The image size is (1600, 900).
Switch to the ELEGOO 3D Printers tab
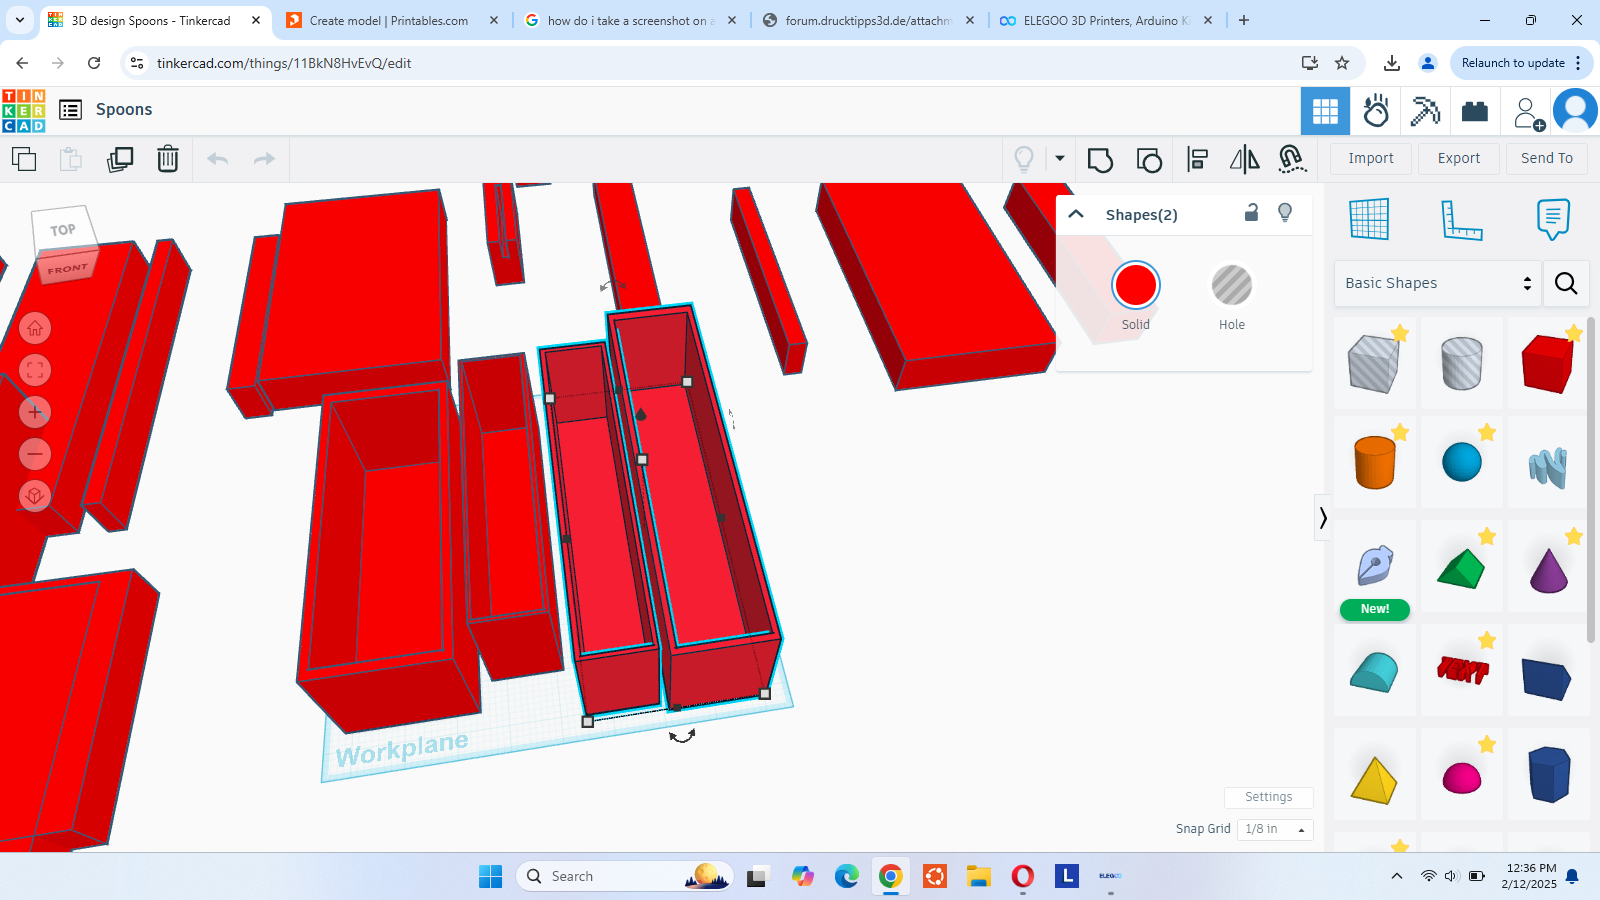coord(1105,20)
